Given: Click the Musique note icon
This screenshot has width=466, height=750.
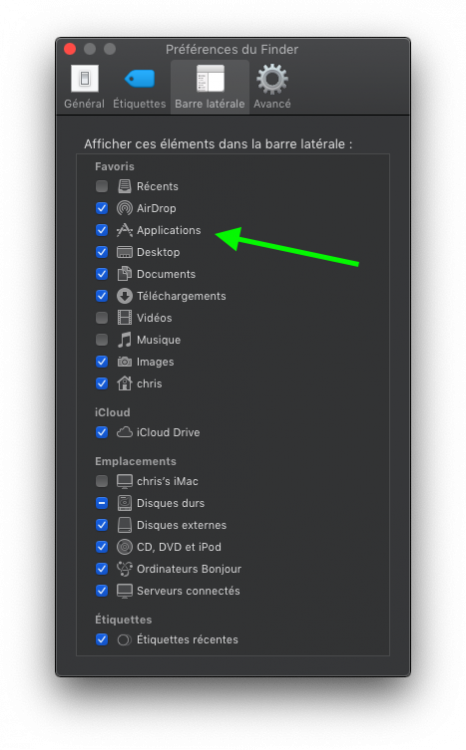Looking at the screenshot, I should coord(124,340).
